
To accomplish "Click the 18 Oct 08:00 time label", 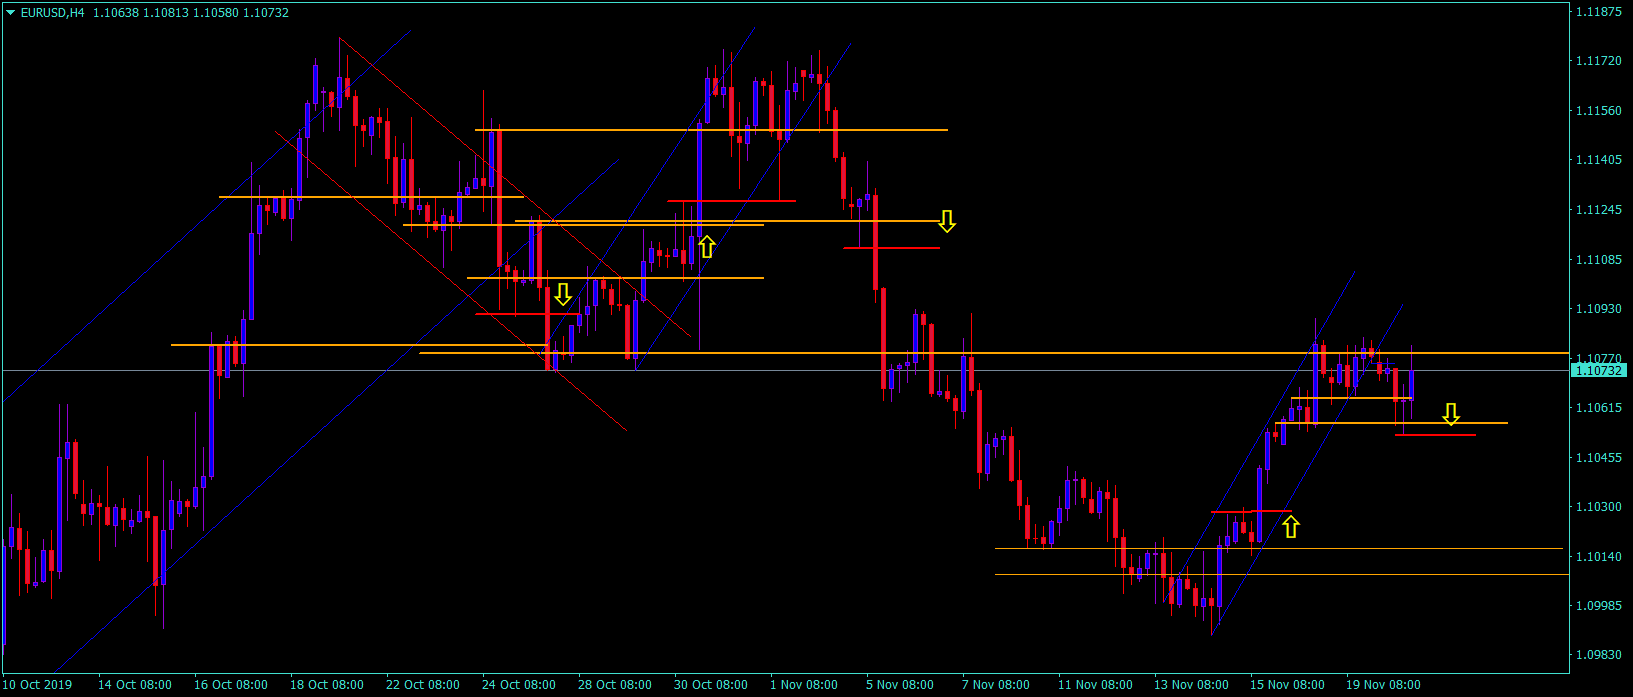I will pyautogui.click(x=327, y=685).
